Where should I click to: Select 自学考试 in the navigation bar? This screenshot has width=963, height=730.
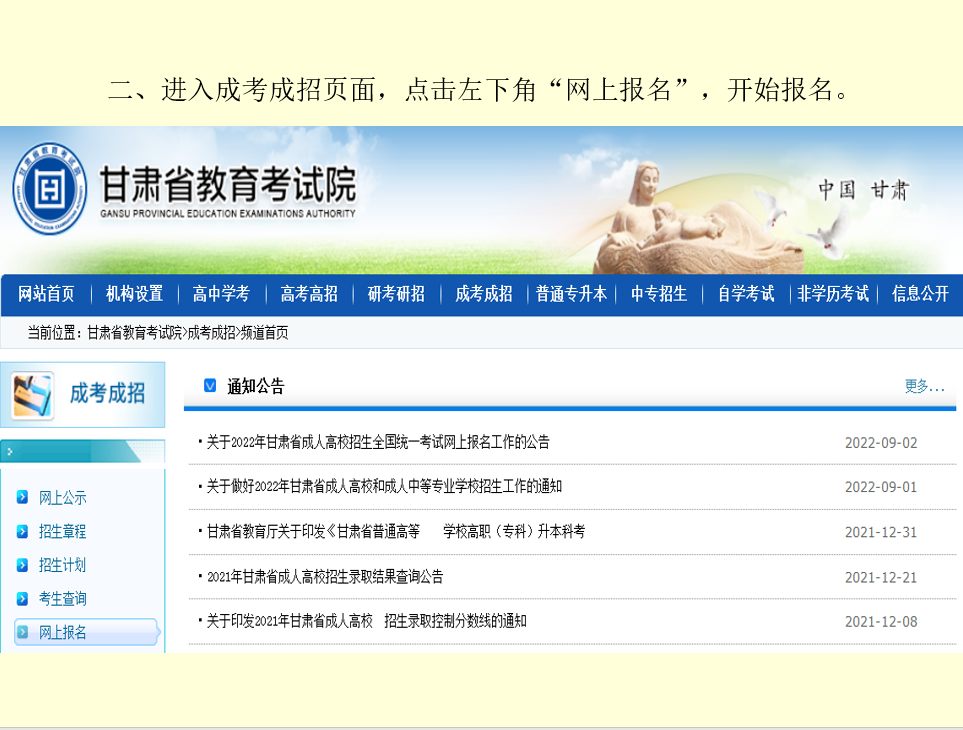pos(745,294)
